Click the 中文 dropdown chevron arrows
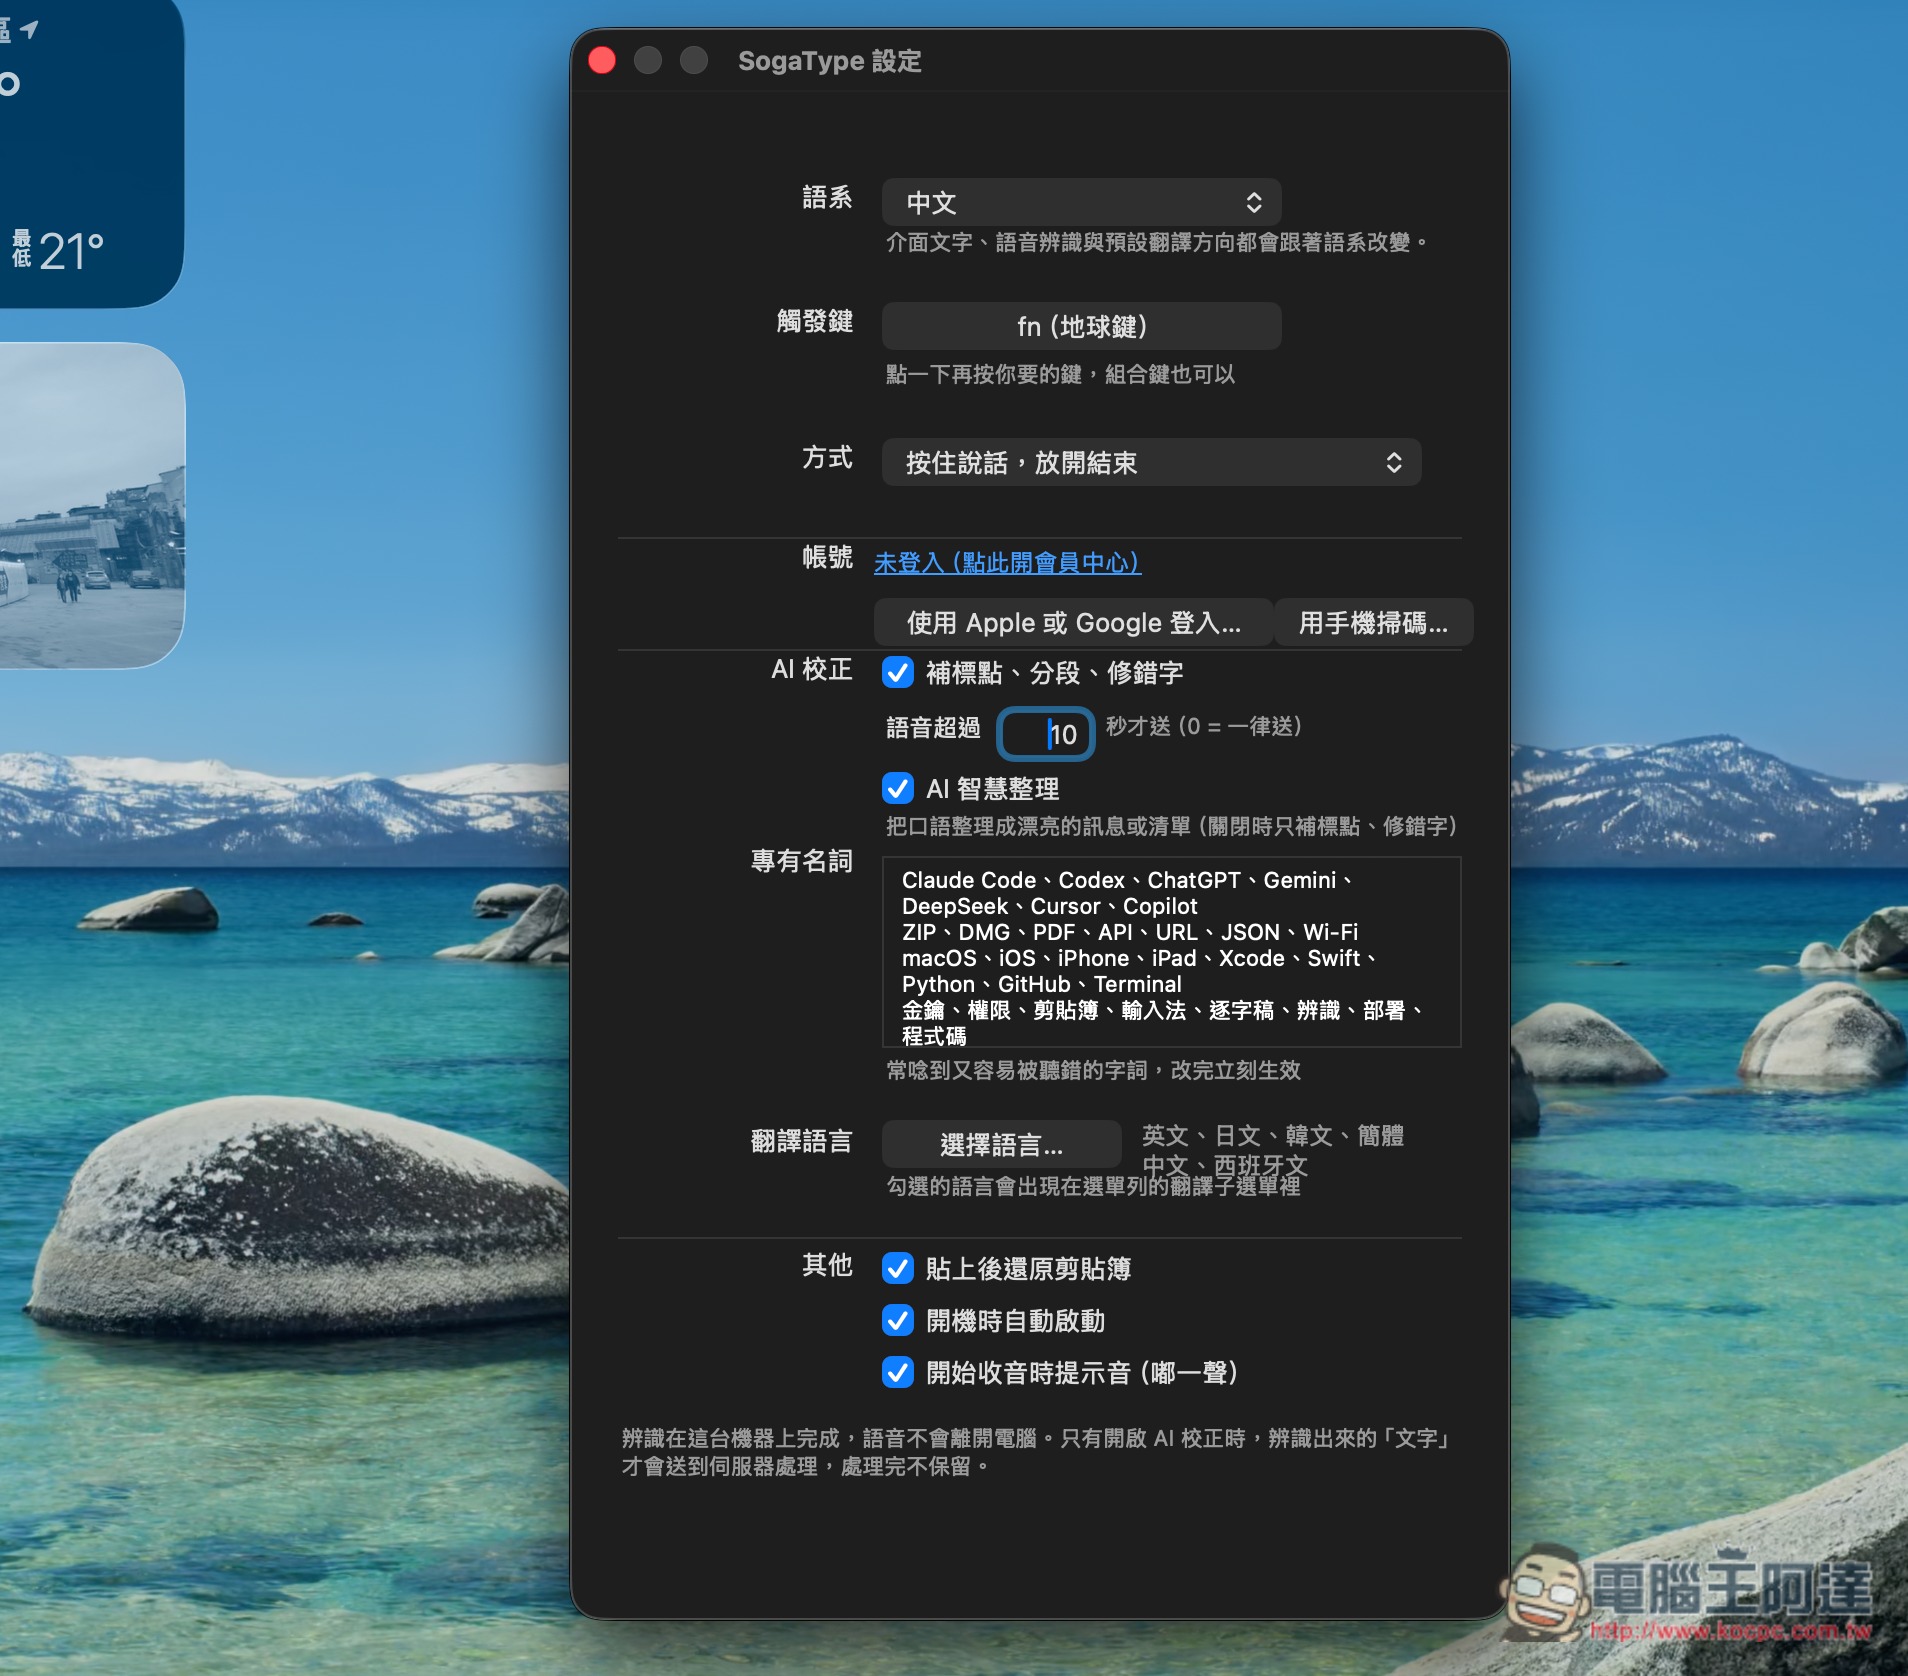The image size is (1908, 1676). 1254,203
